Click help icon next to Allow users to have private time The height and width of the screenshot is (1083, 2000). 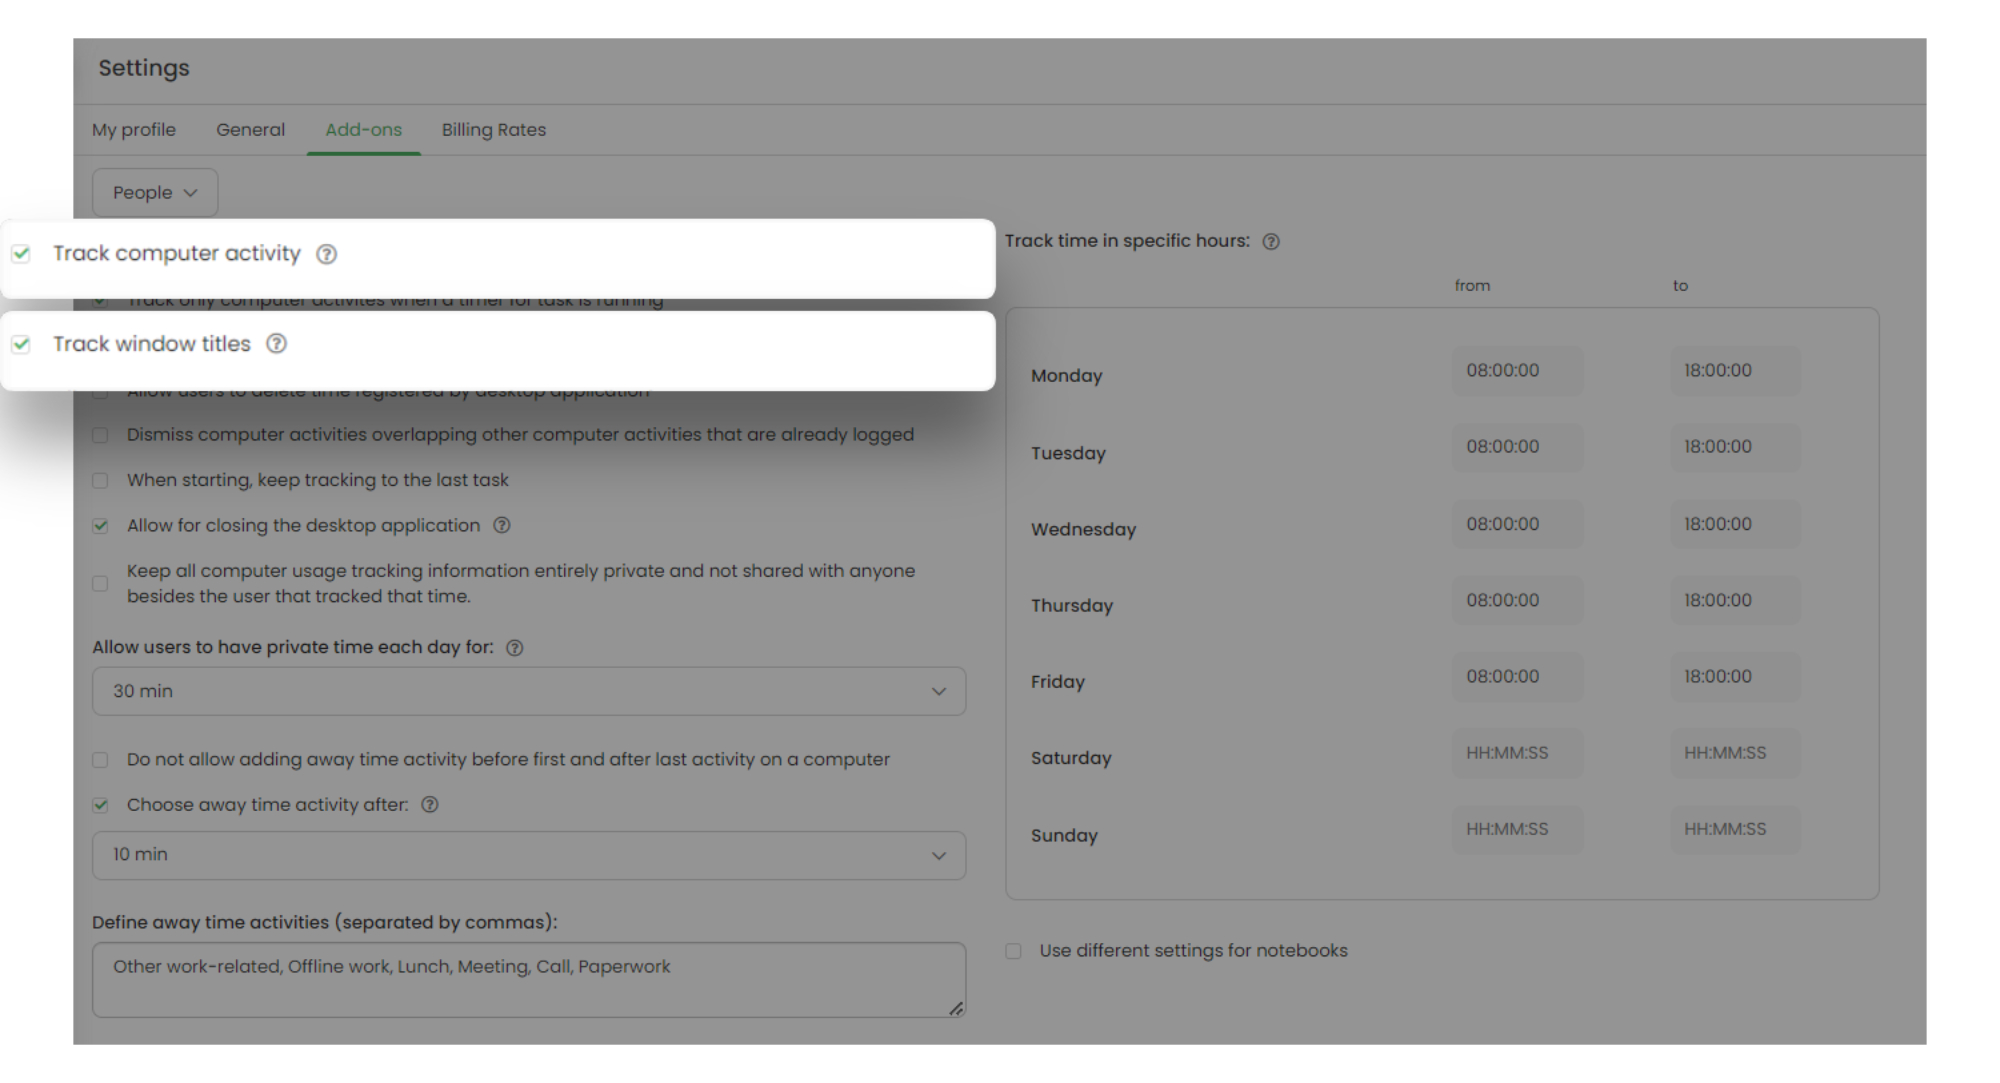[514, 648]
